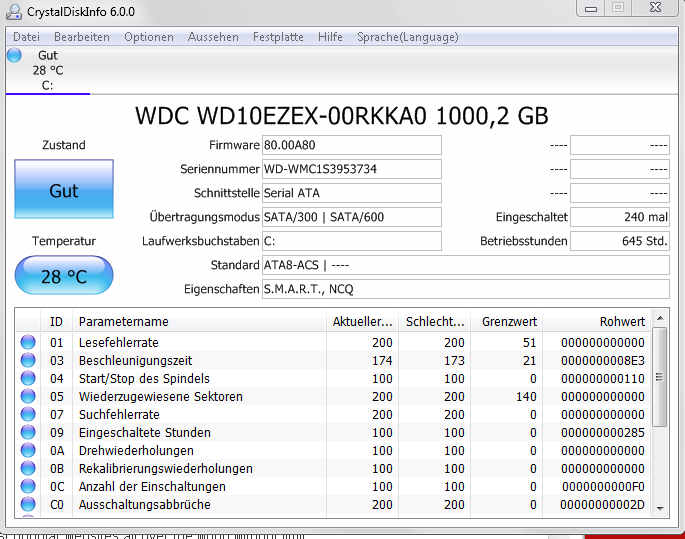Click status orb of row 03 Beschleunigungszeit
Image resolution: width=685 pixels, height=539 pixels.
[x=28, y=360]
